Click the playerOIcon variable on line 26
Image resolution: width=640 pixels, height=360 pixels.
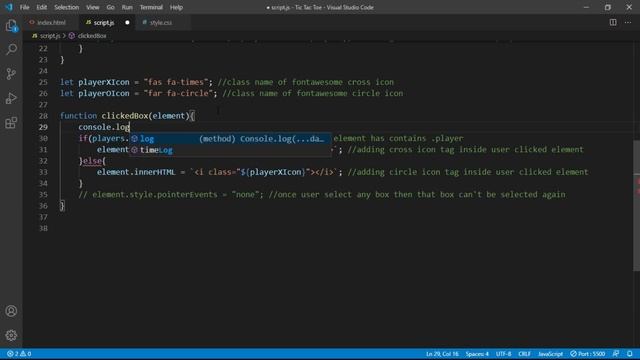click(104, 93)
